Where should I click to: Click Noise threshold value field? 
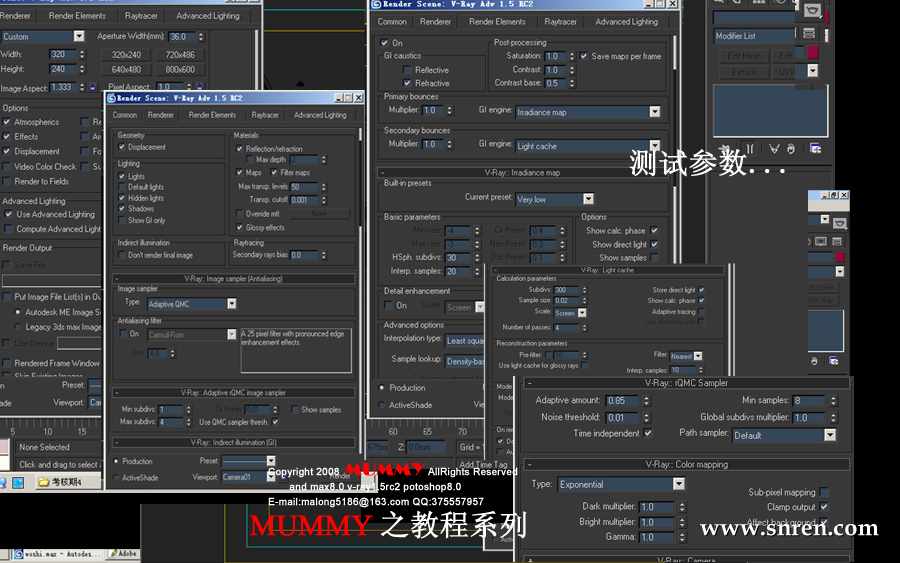coord(624,417)
